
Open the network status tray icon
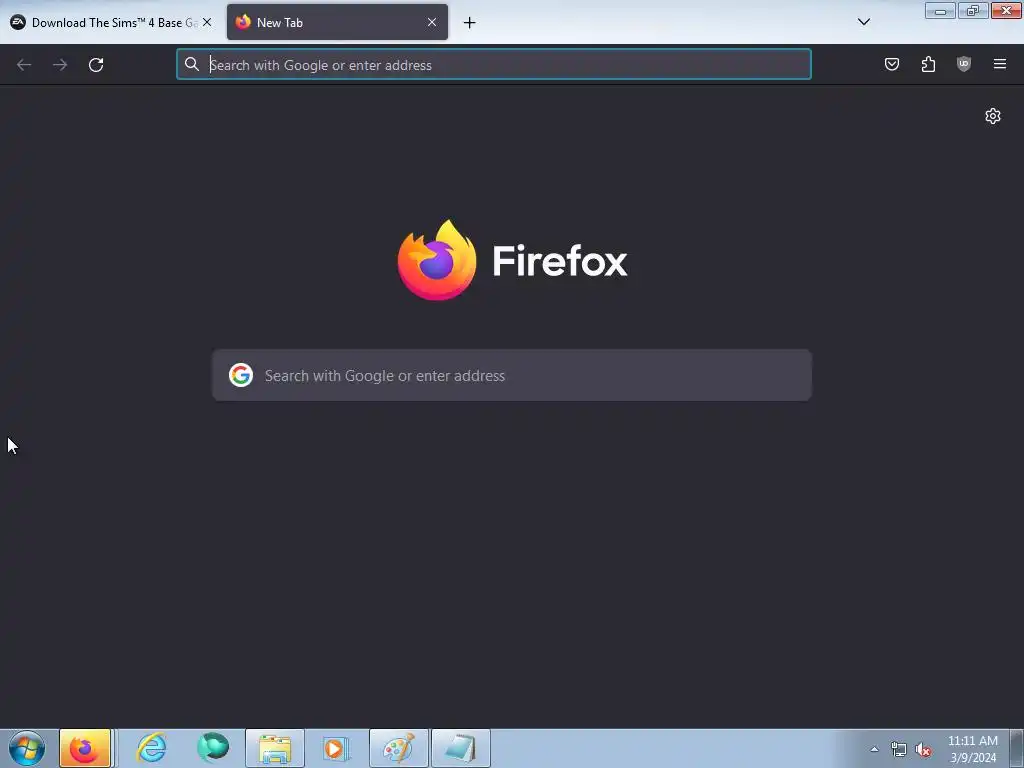[x=899, y=749]
